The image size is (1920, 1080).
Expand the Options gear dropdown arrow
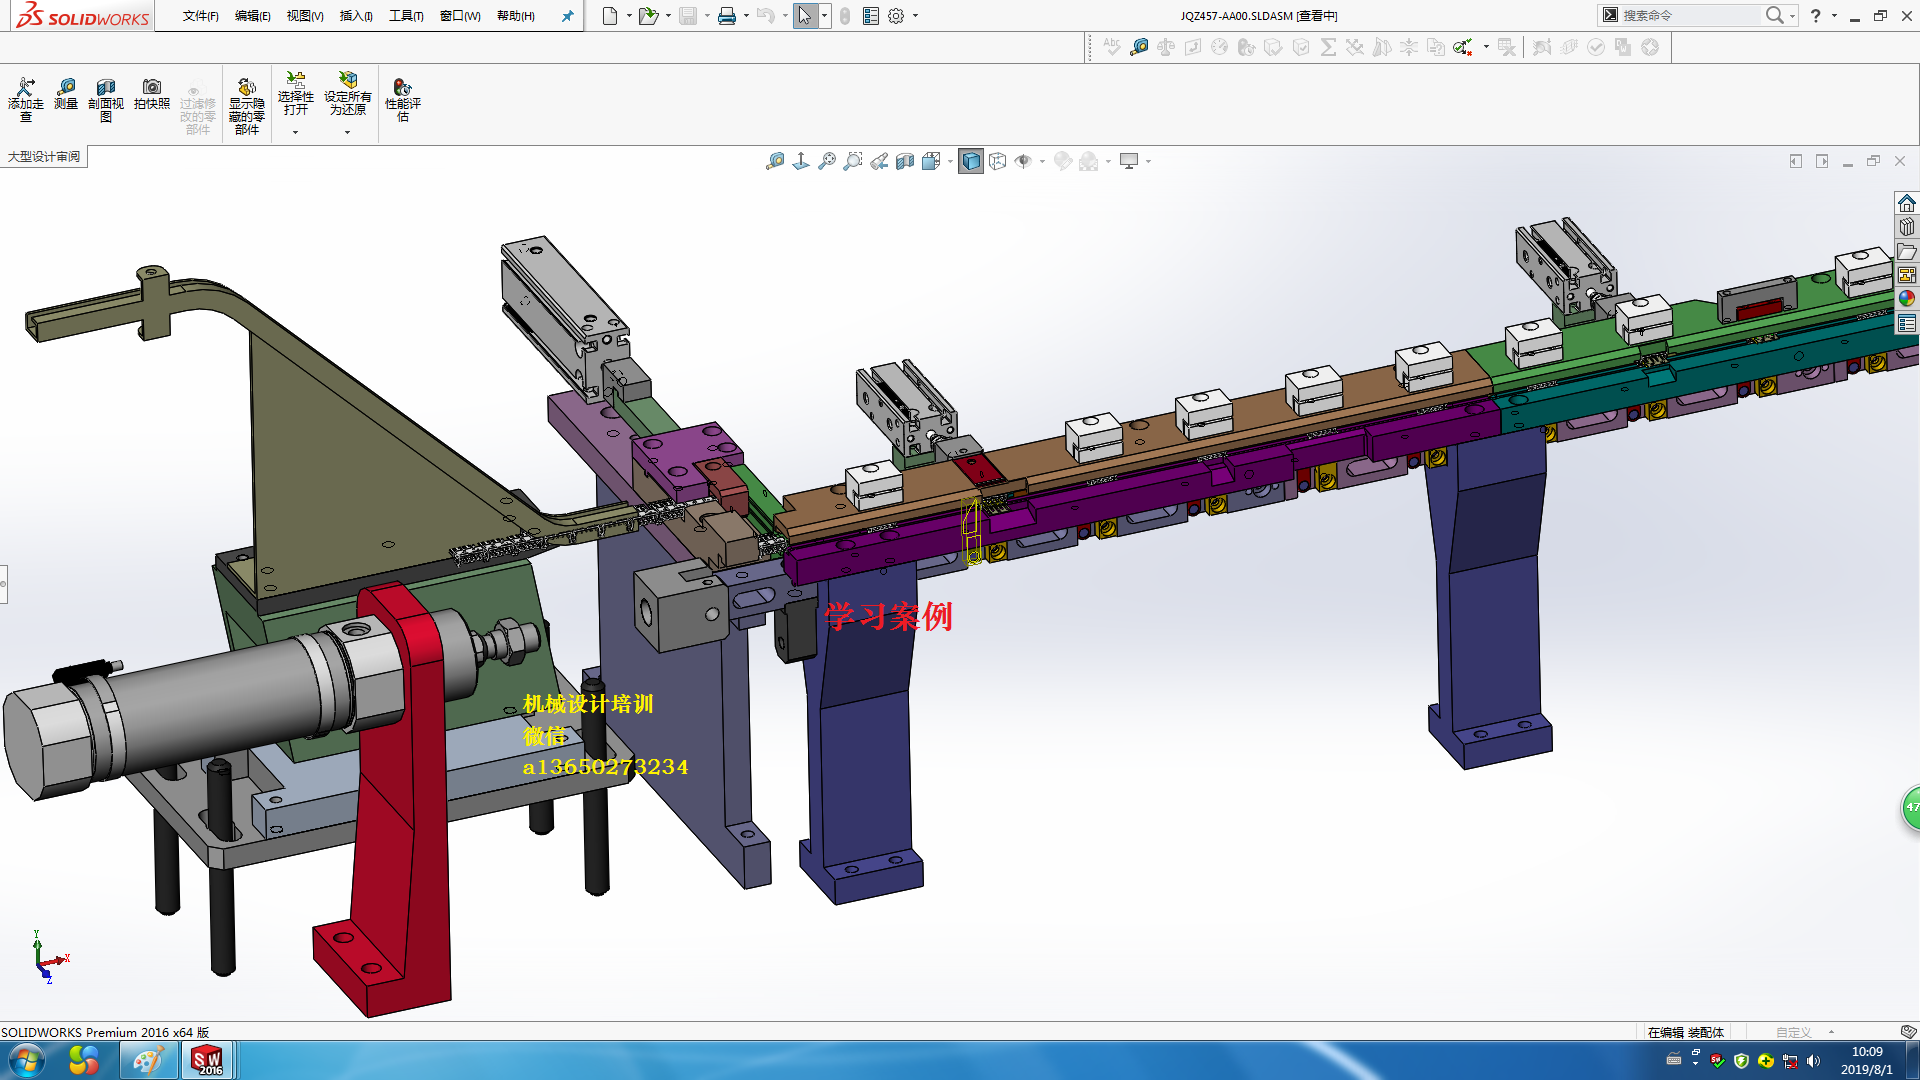pos(915,16)
